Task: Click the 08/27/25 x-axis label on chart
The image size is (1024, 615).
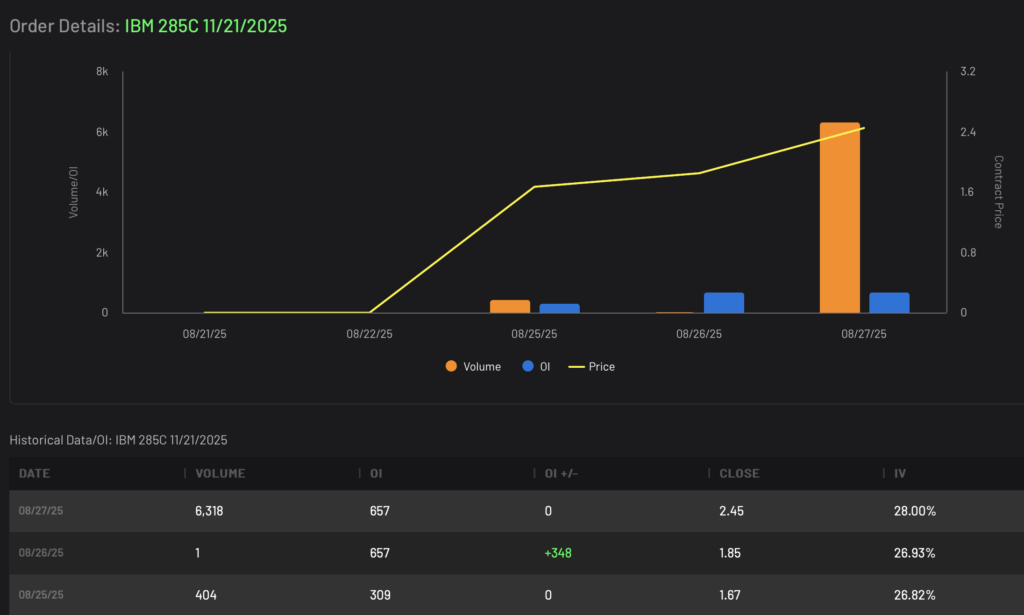Action: (864, 334)
